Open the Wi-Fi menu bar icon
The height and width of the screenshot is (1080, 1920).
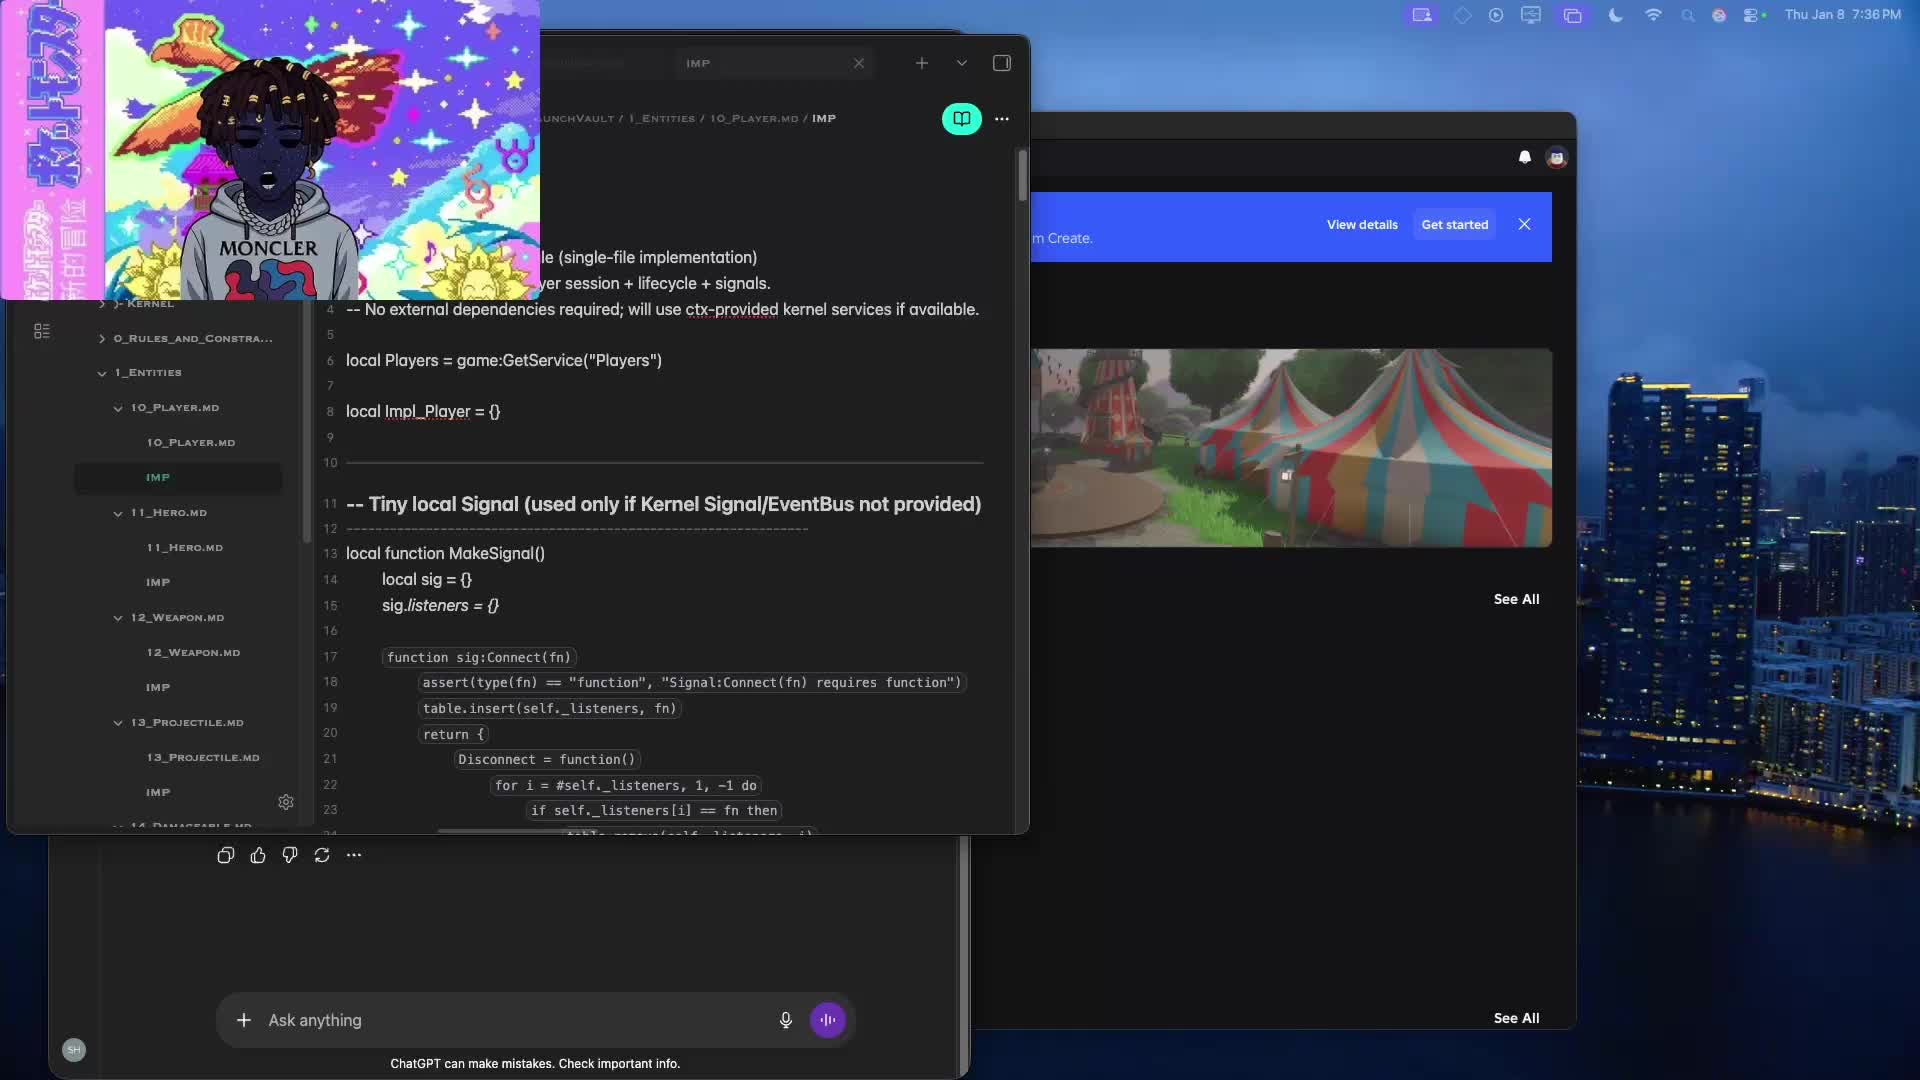pos(1653,15)
